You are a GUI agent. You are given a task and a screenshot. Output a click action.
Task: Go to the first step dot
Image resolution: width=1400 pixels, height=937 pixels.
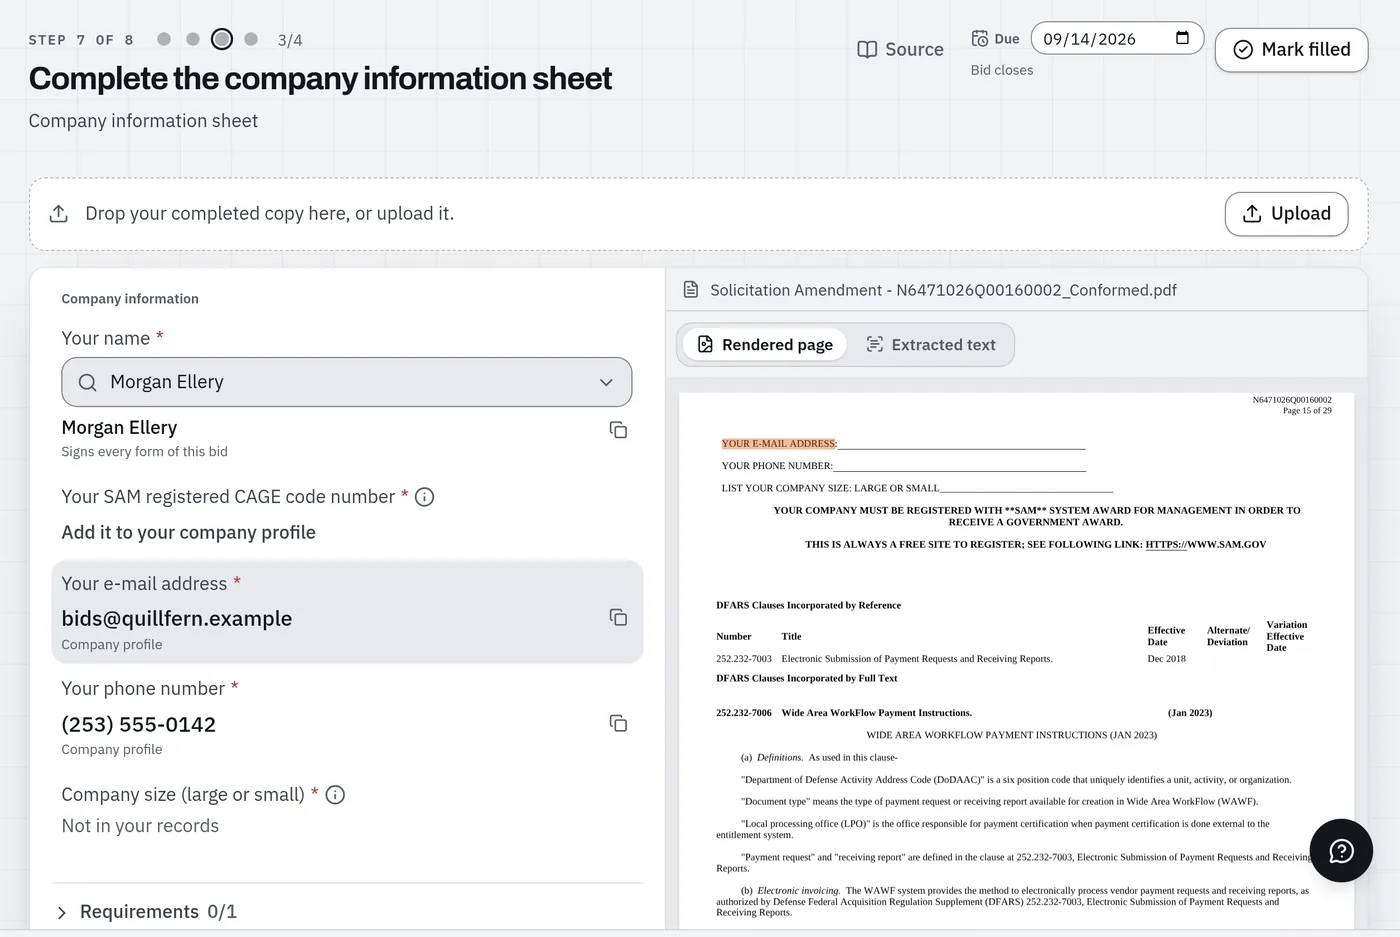click(x=164, y=39)
